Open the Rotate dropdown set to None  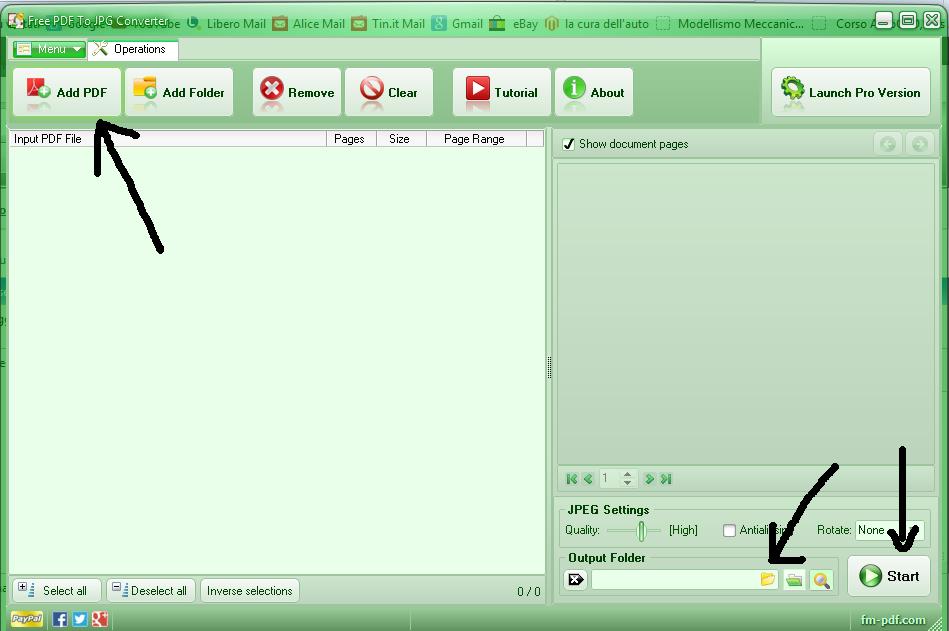pos(889,530)
